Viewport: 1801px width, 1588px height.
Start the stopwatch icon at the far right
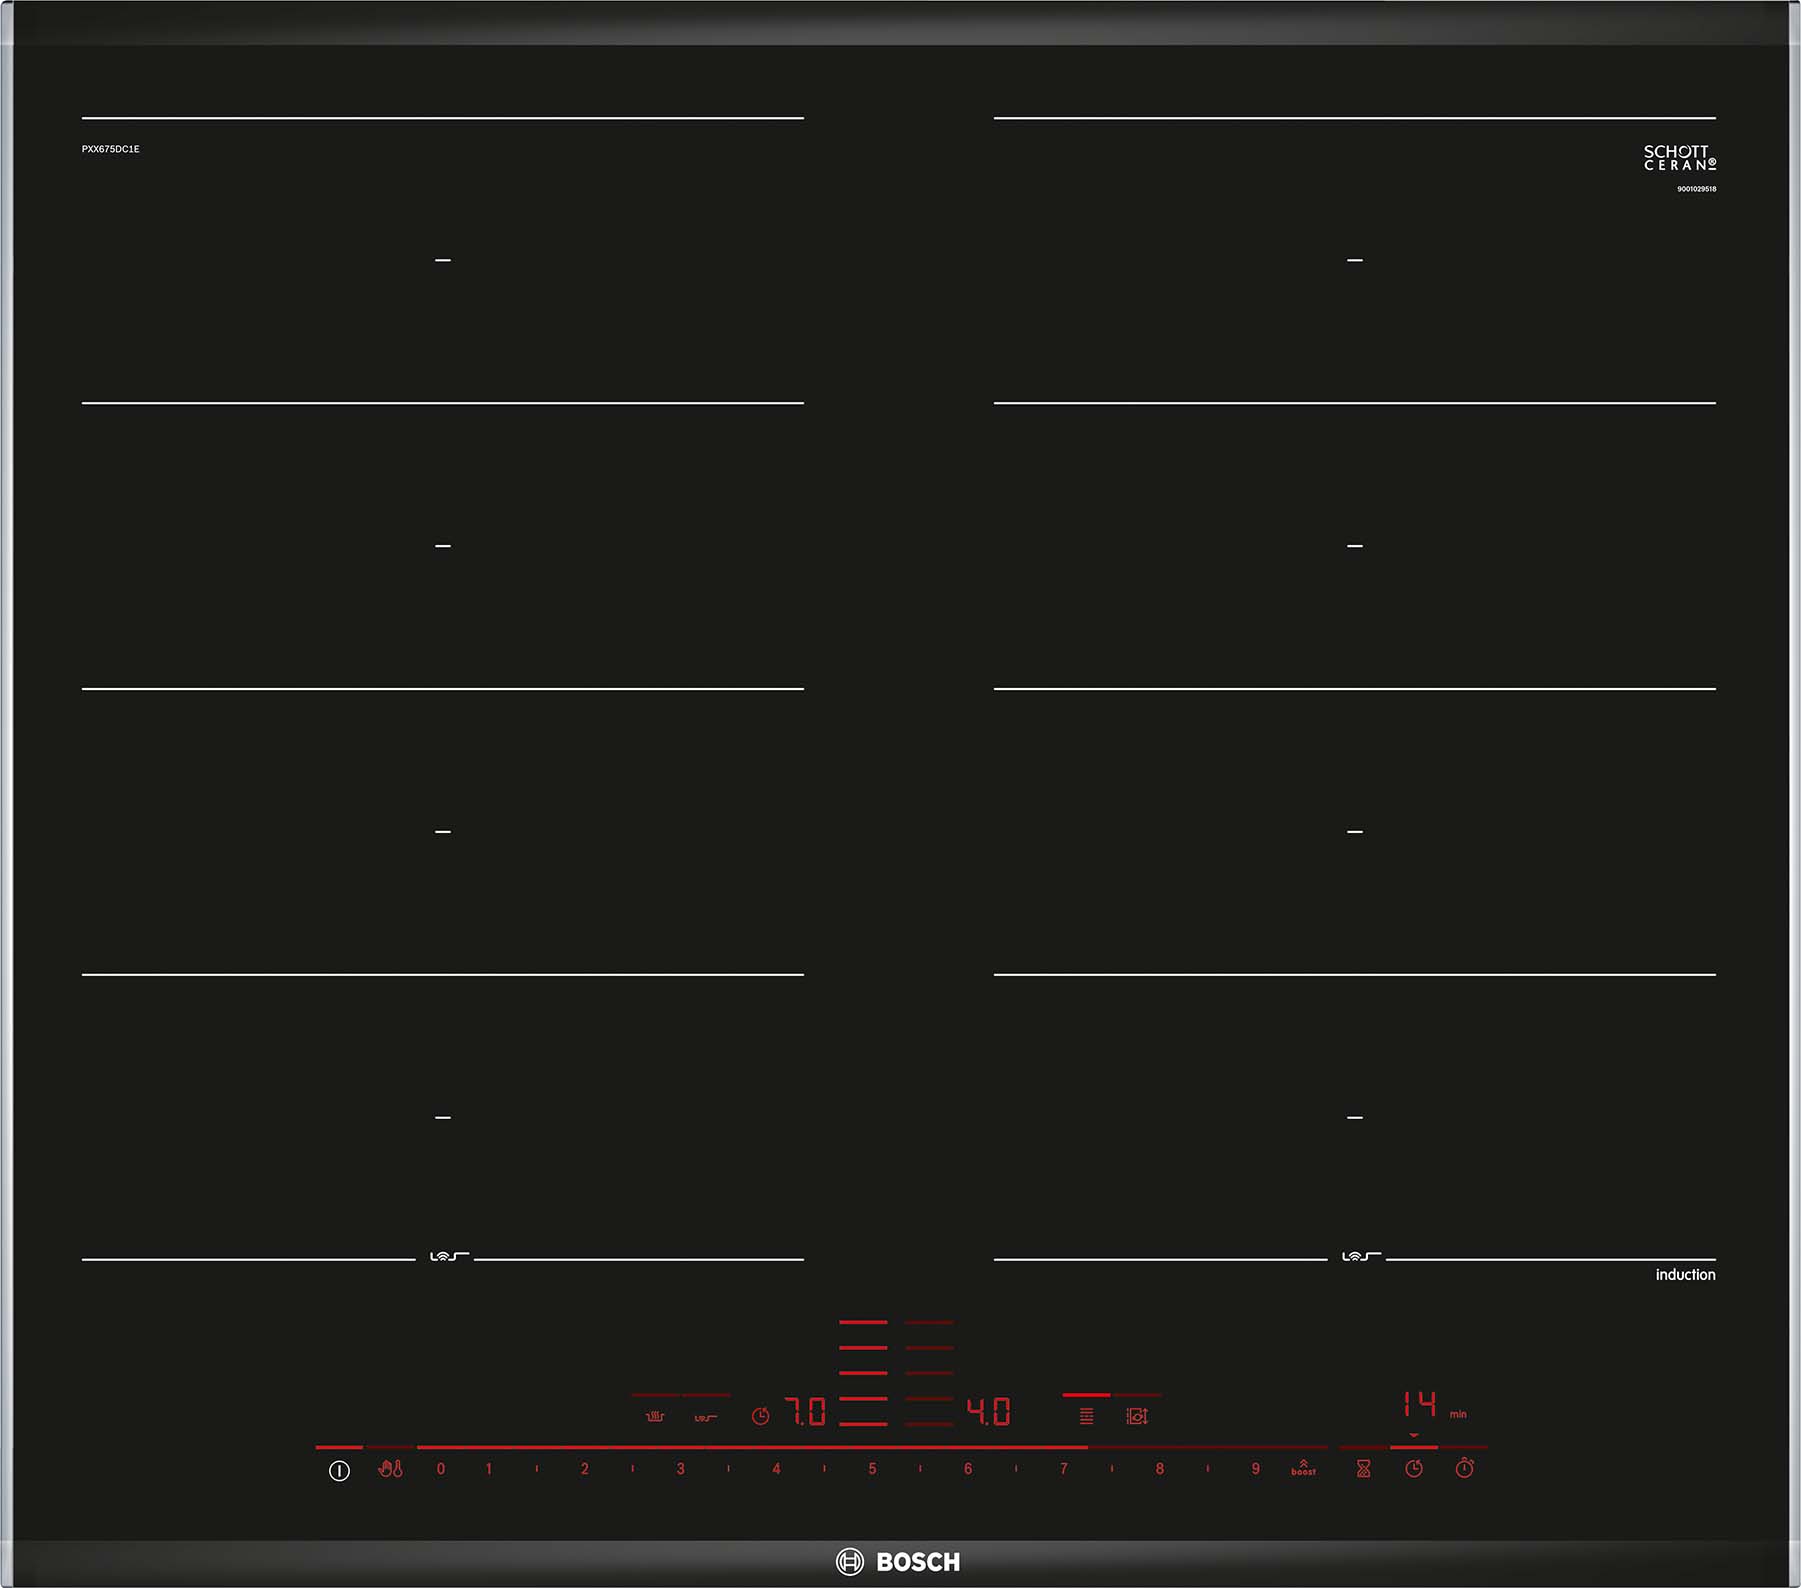click(x=1465, y=1468)
